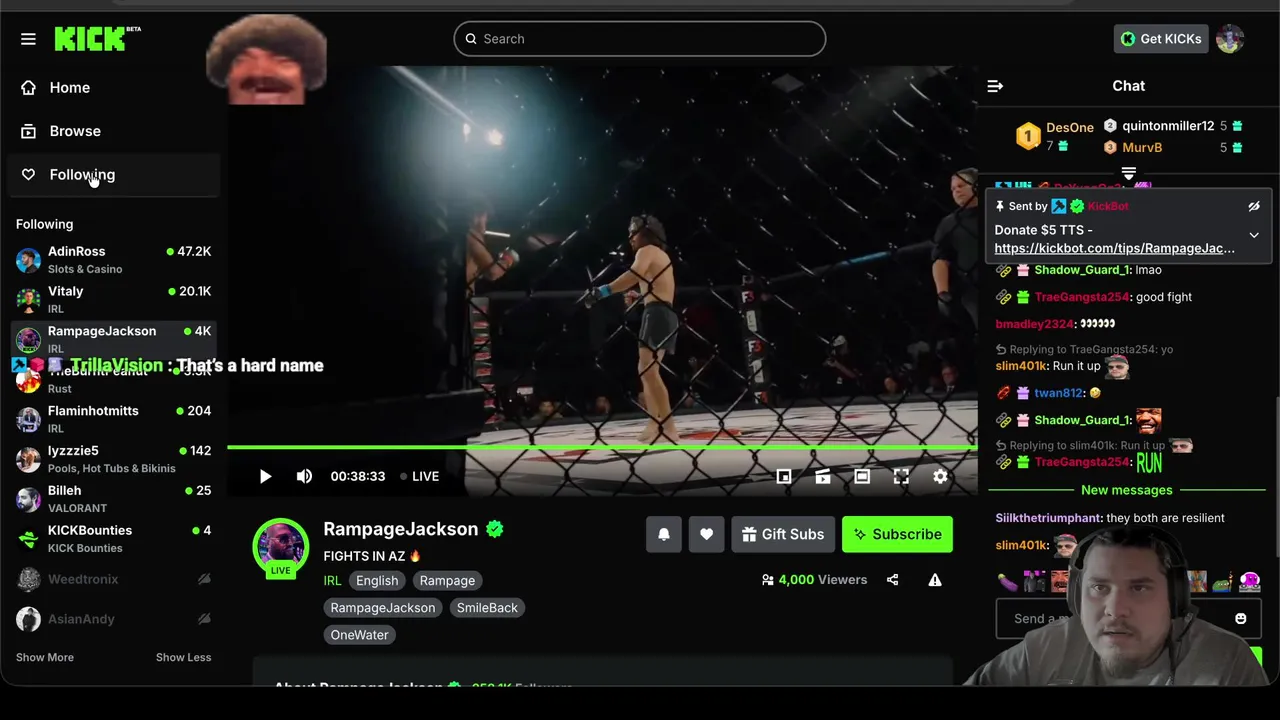1280x720 pixels.
Task: Click username Siilkthetriumphant in chat
Action: click(x=1048, y=518)
